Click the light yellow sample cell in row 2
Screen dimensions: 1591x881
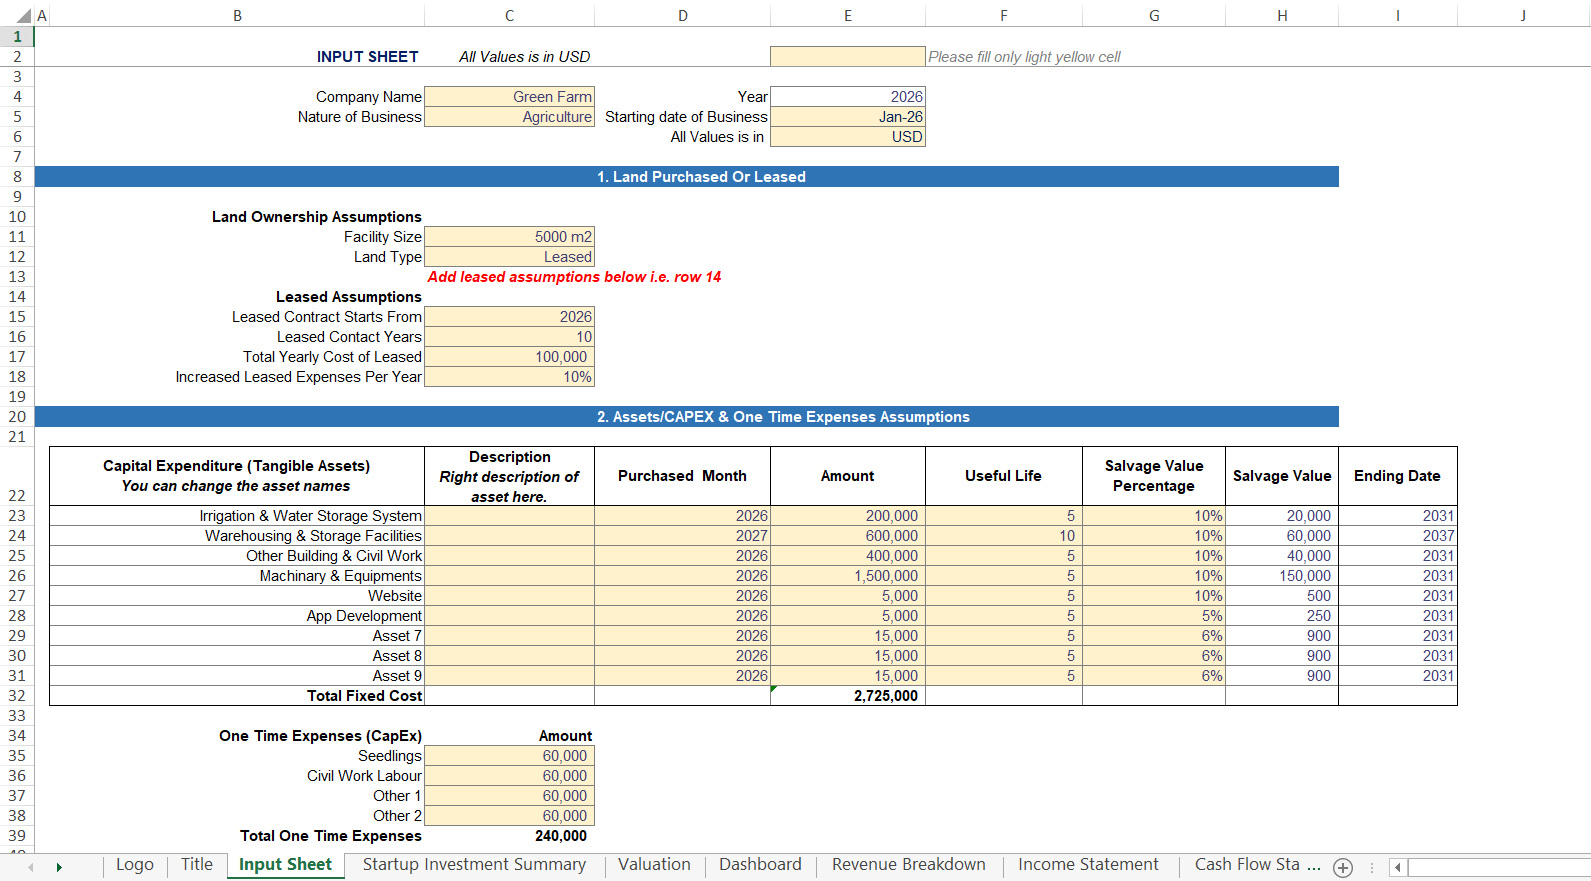847,57
